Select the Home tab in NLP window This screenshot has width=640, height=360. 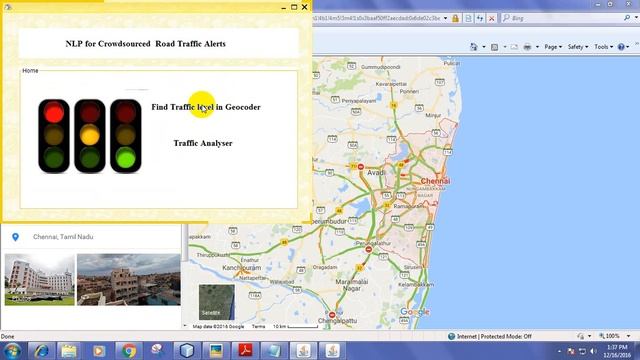pyautogui.click(x=30, y=71)
